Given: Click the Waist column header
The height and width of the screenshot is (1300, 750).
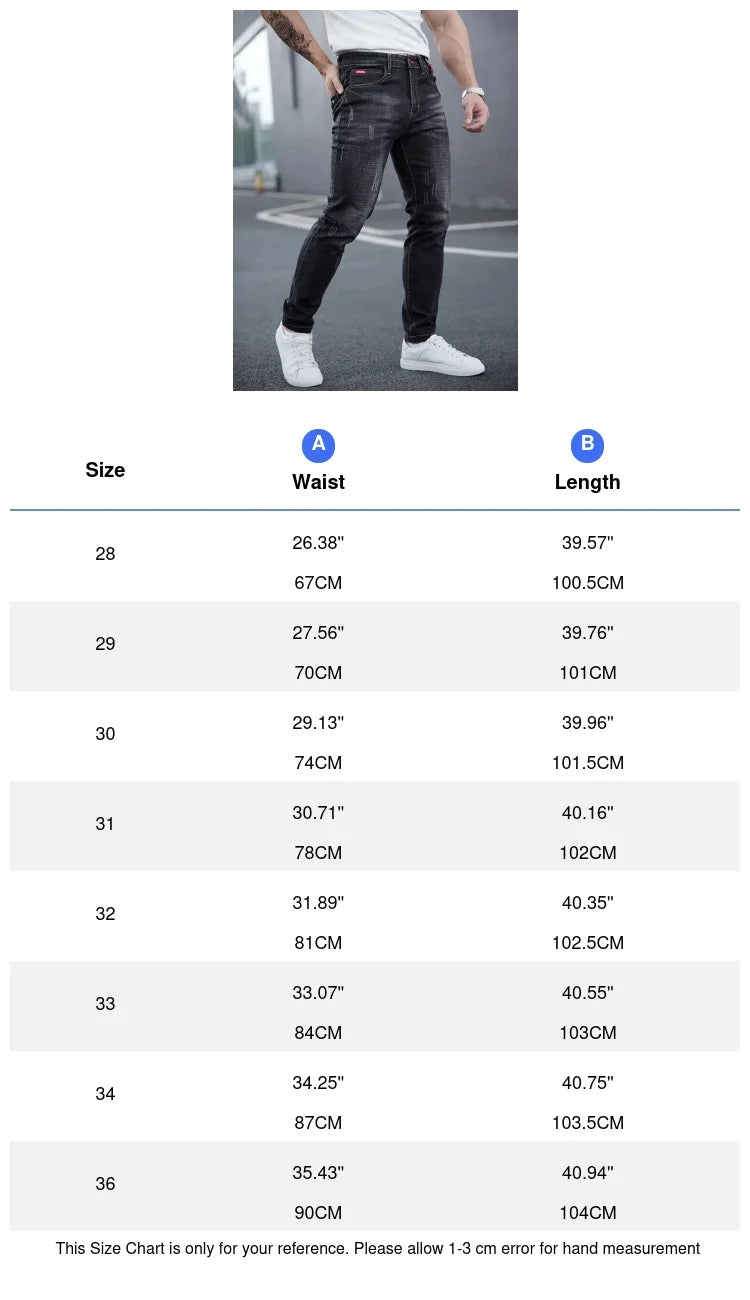Looking at the screenshot, I should [x=318, y=482].
